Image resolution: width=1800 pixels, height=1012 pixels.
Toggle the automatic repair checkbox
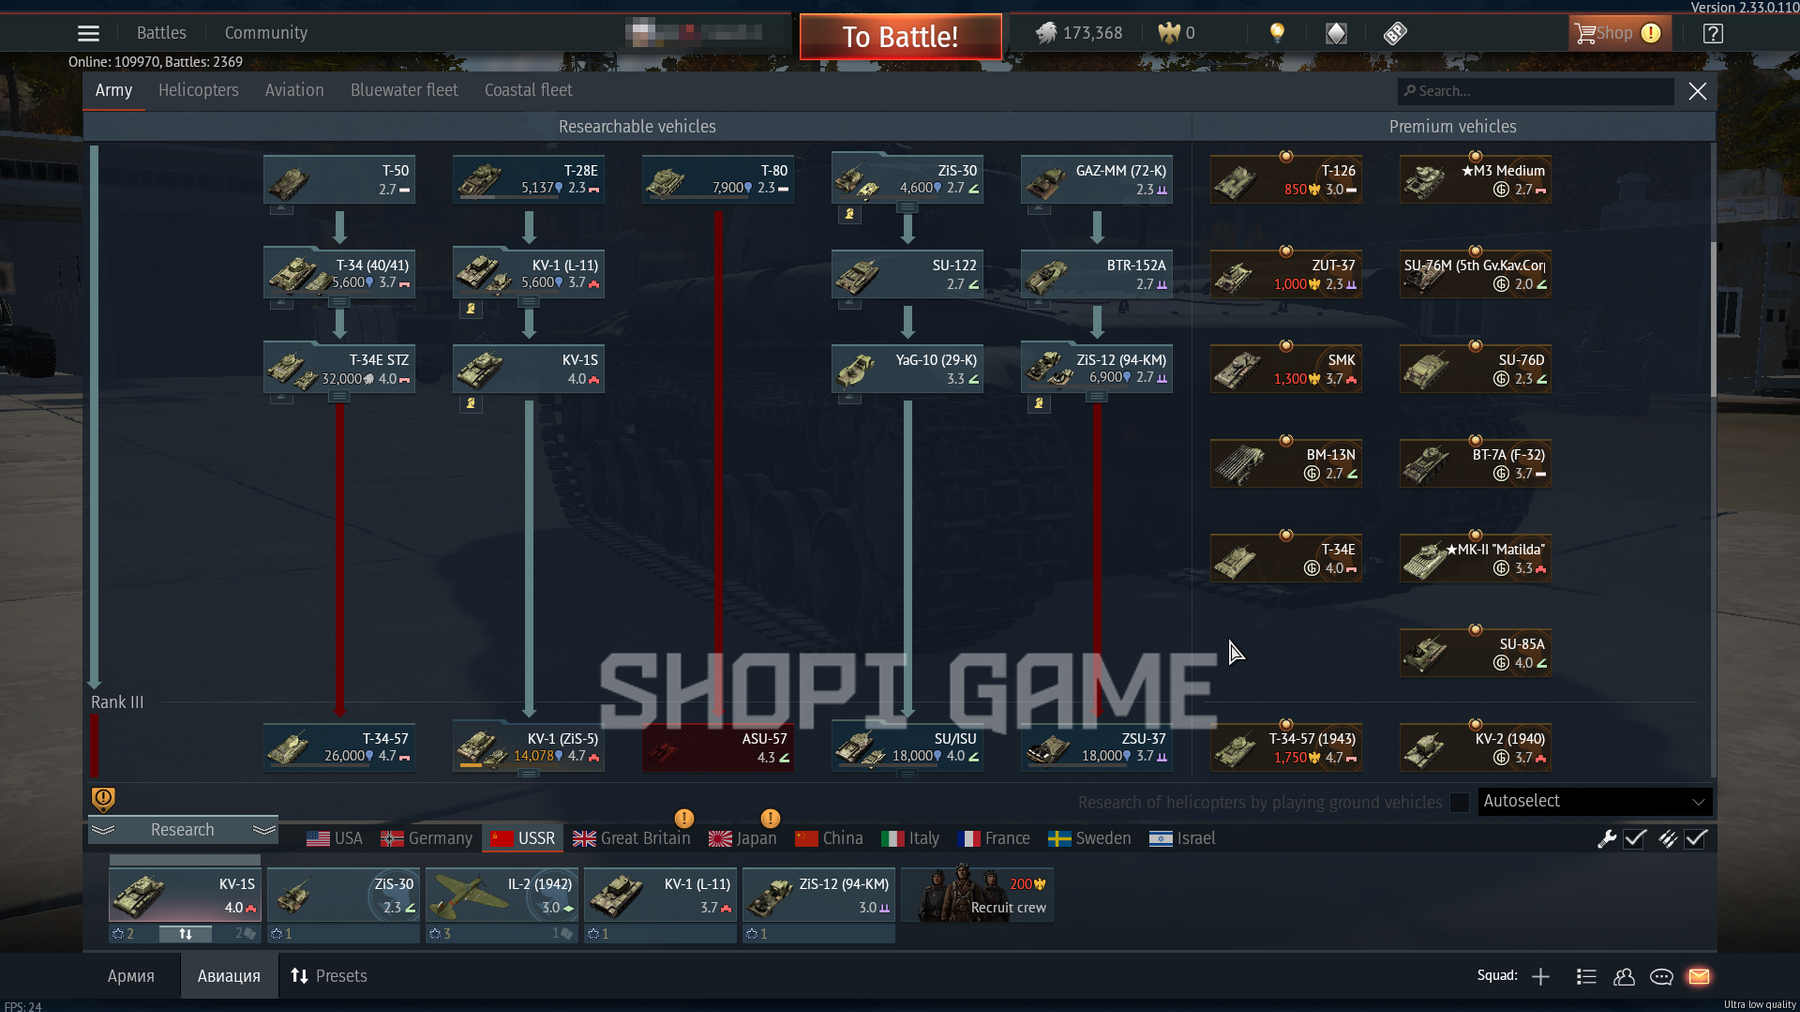[x=1635, y=839]
